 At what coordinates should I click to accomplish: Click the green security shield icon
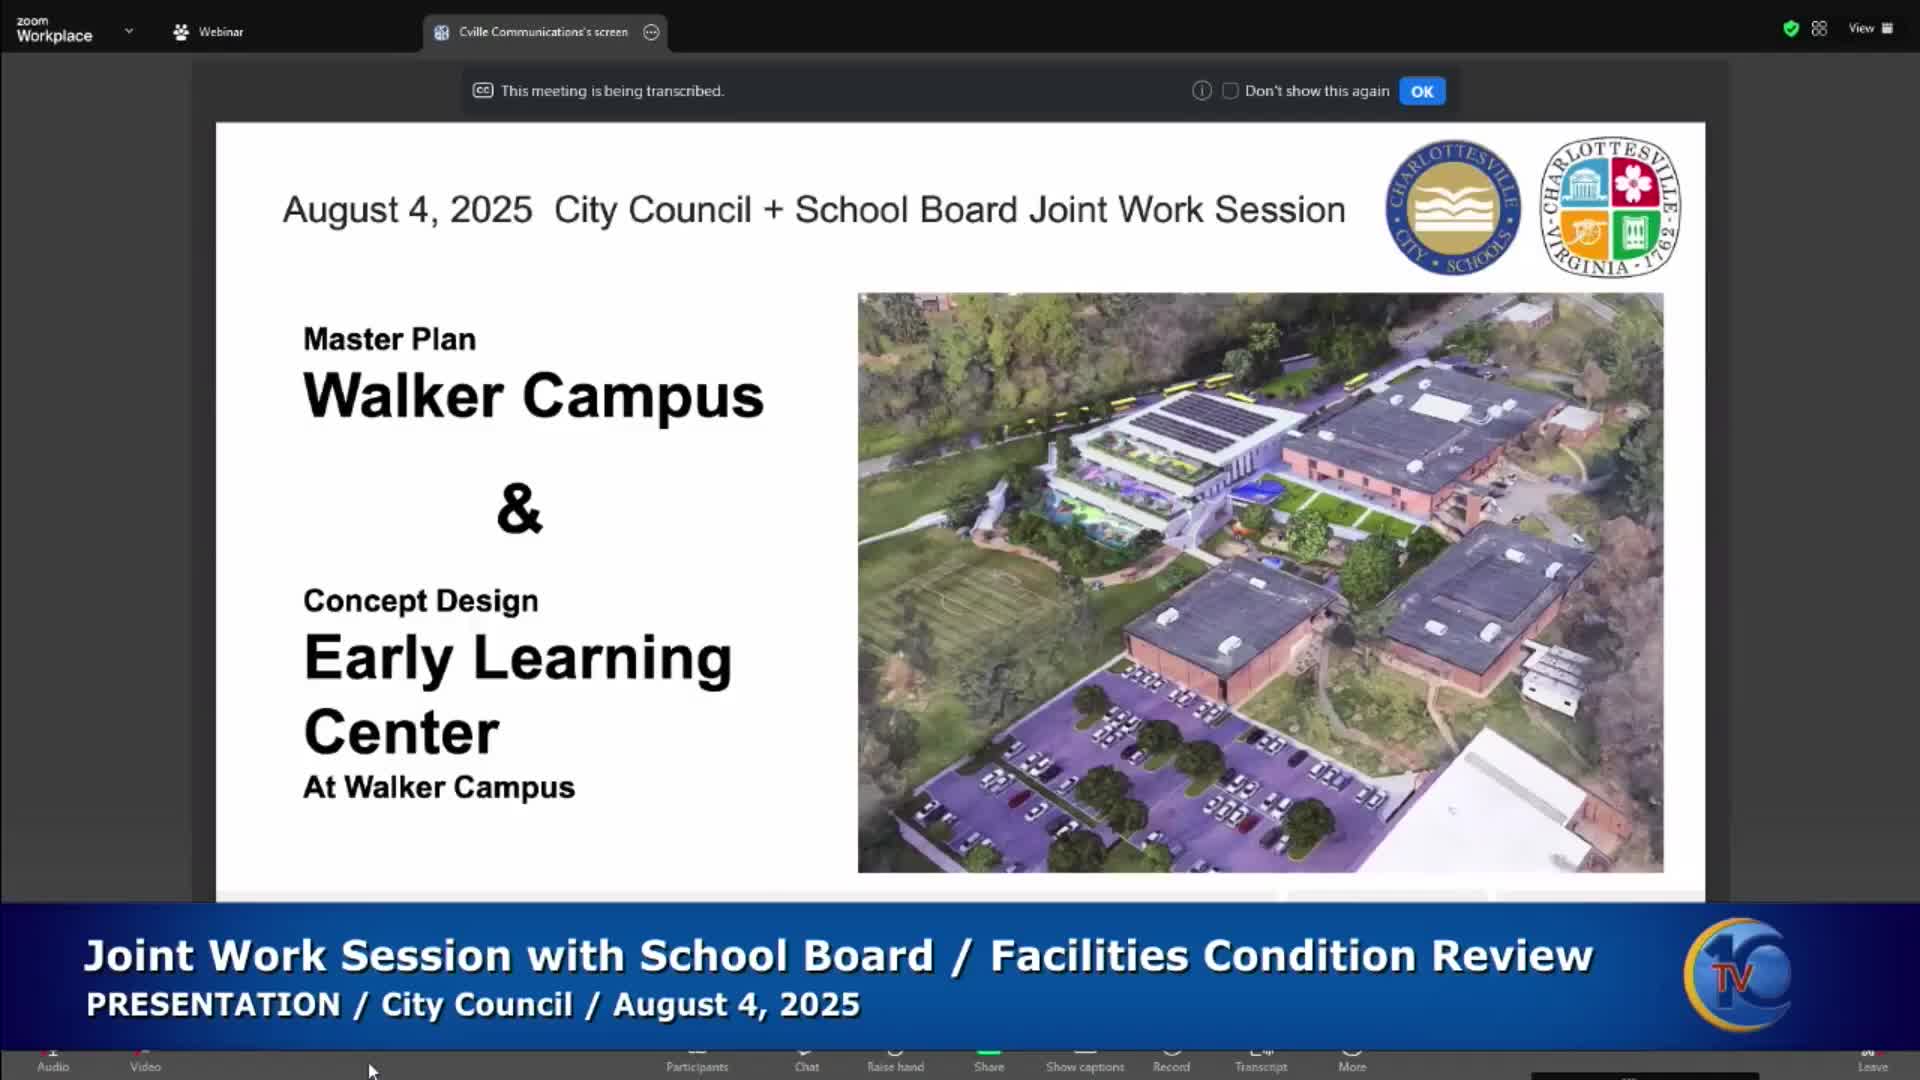pyautogui.click(x=1790, y=28)
